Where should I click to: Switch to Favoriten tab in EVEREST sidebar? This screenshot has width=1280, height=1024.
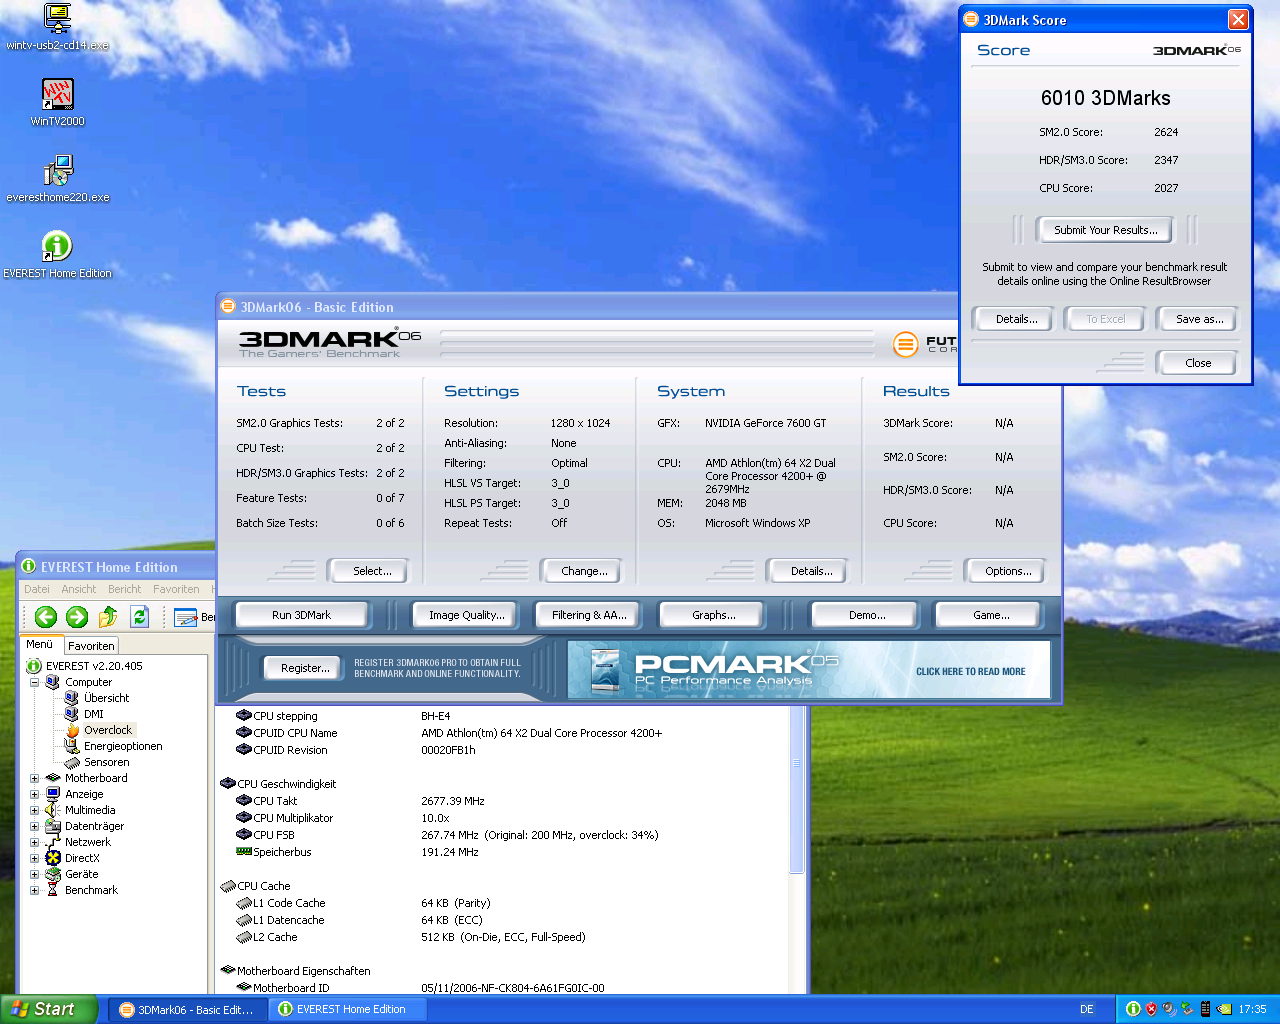pyautogui.click(x=91, y=646)
